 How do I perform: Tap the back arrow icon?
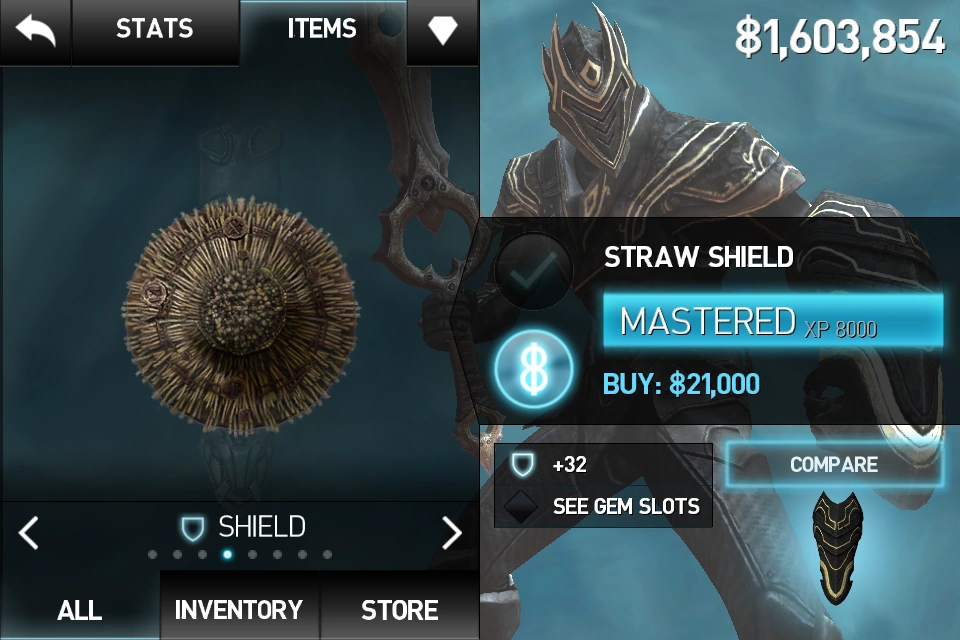[x=36, y=31]
